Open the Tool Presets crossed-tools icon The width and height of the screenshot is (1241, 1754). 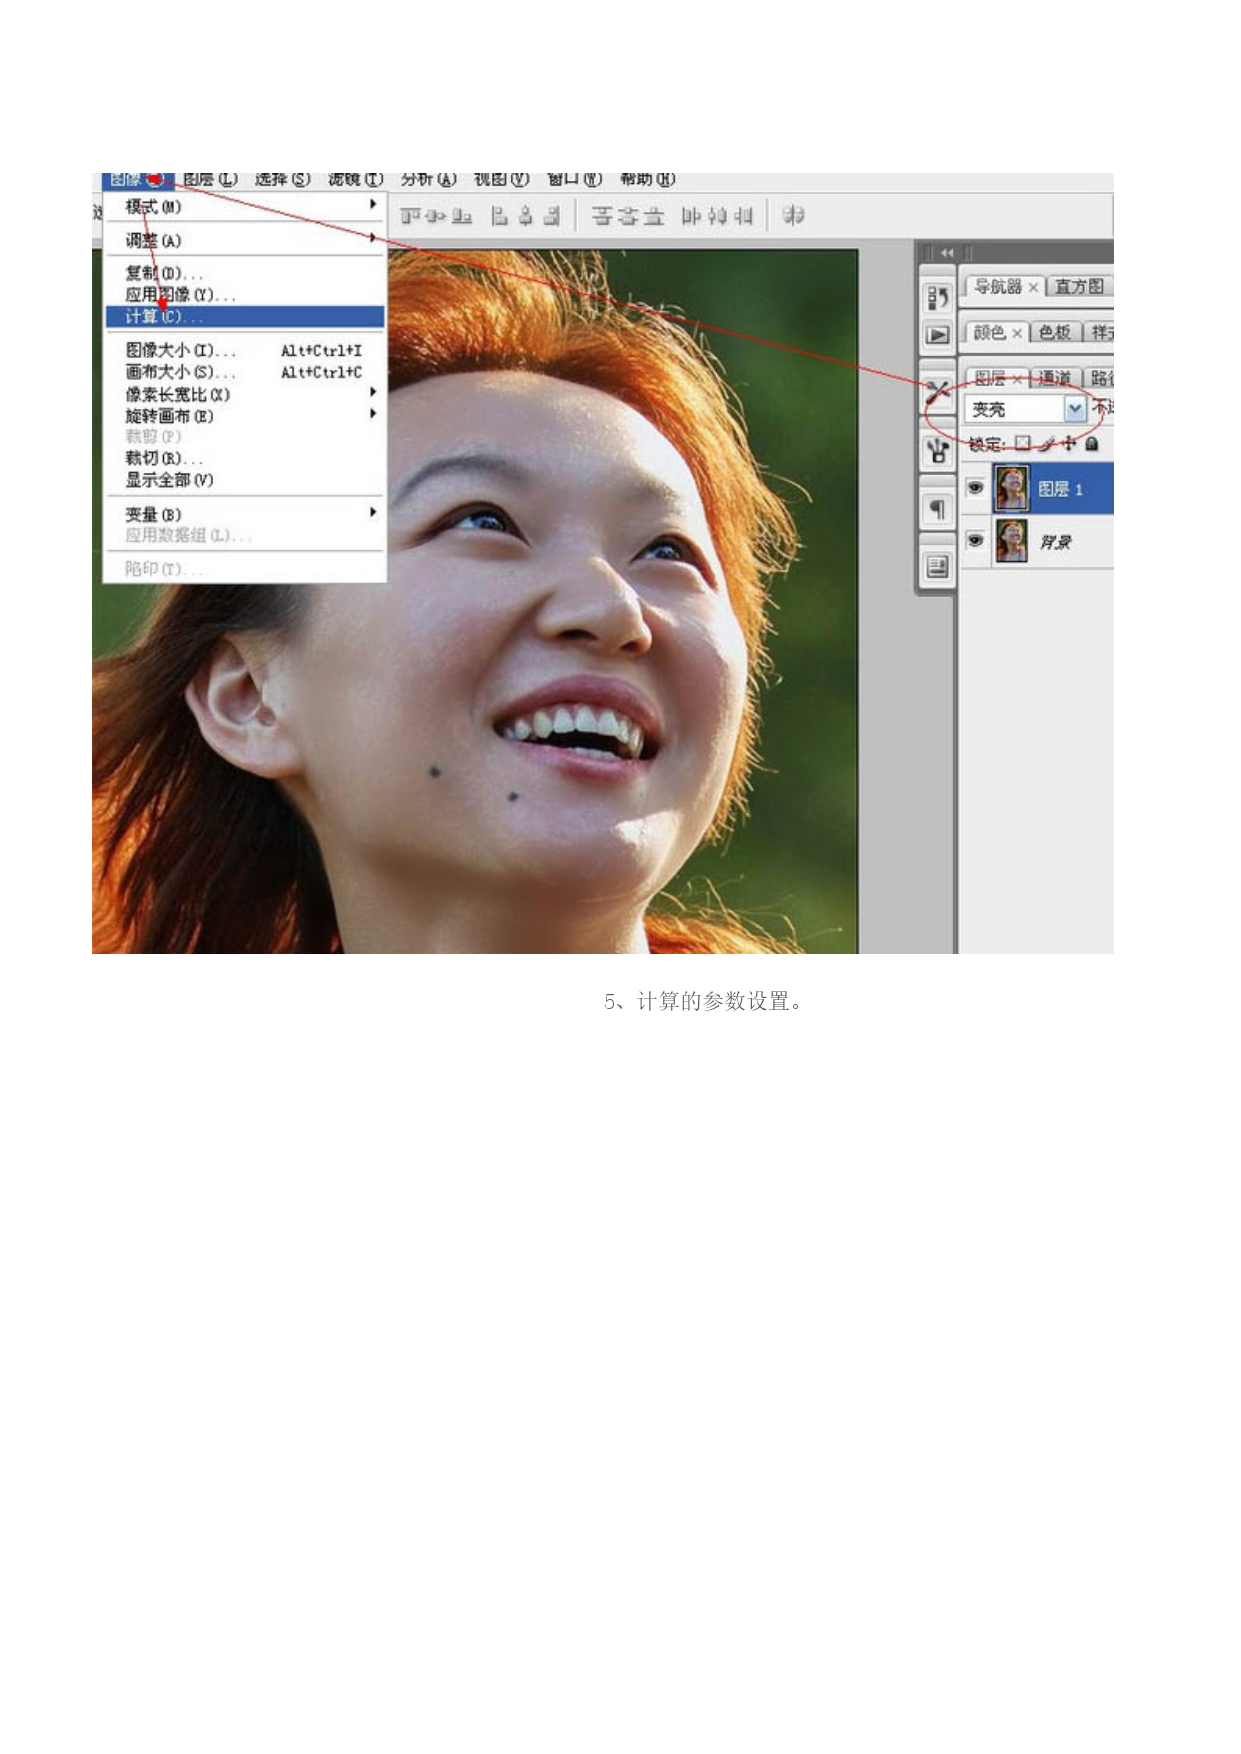click(x=937, y=392)
